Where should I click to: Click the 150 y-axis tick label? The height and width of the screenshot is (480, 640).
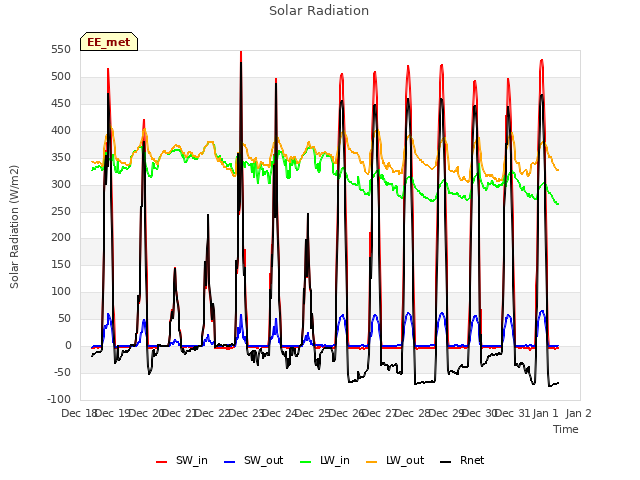tap(61, 264)
